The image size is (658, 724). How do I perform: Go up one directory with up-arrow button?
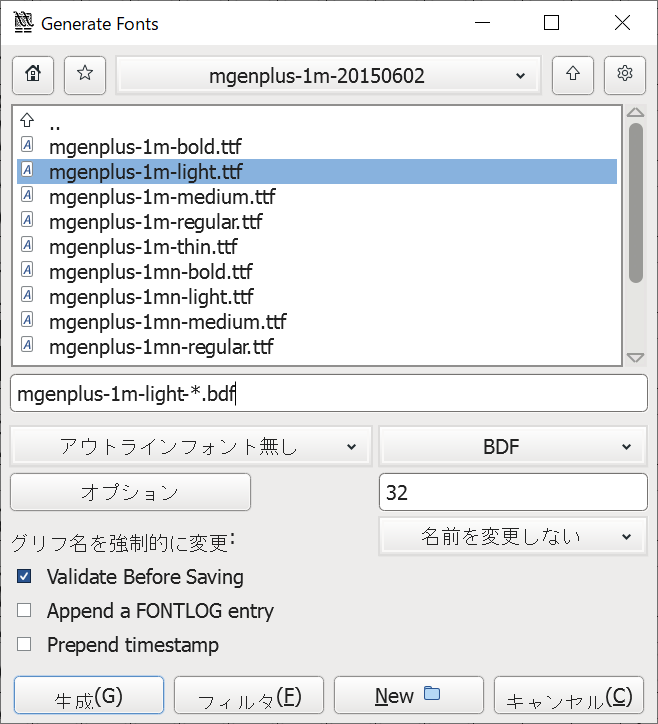[x=573, y=75]
